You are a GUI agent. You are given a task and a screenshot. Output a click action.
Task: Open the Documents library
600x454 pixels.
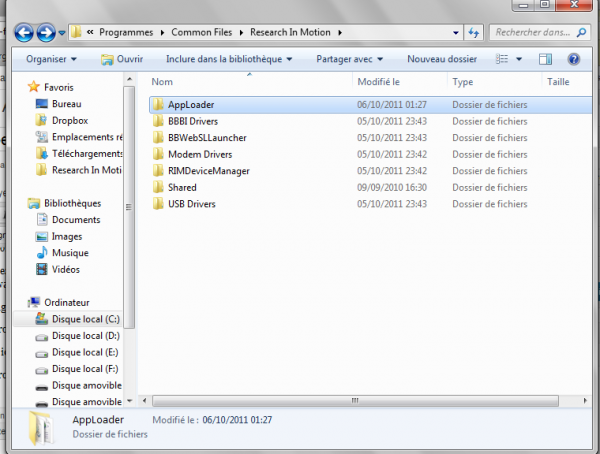click(x=76, y=220)
